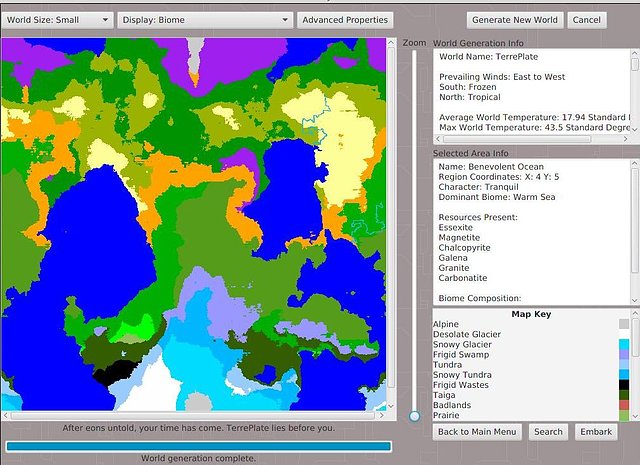Click the light green Prairie swatch
This screenshot has height=465, width=640.
(x=624, y=415)
